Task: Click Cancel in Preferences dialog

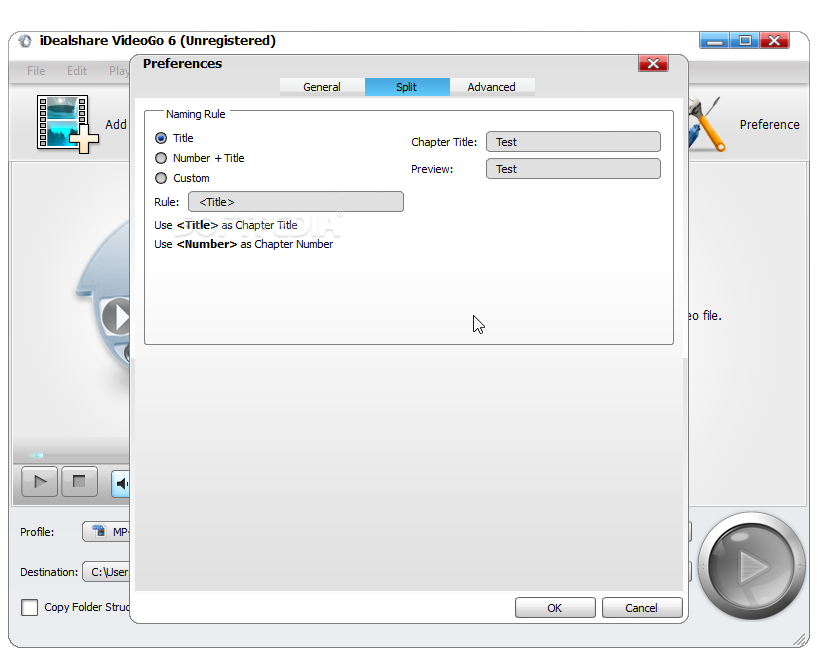Action: [x=642, y=607]
